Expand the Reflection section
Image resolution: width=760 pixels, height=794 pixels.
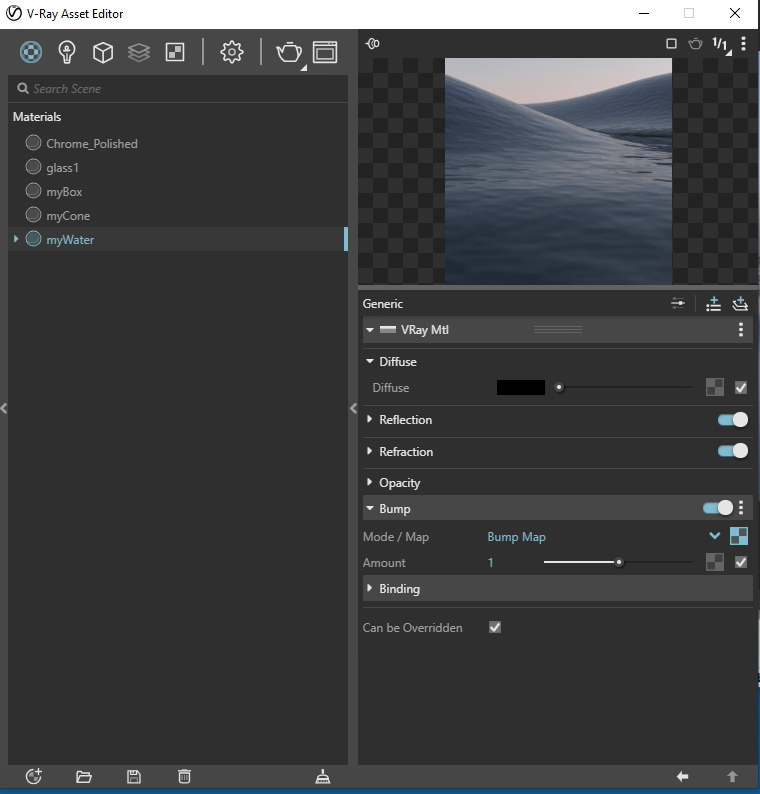click(370, 419)
